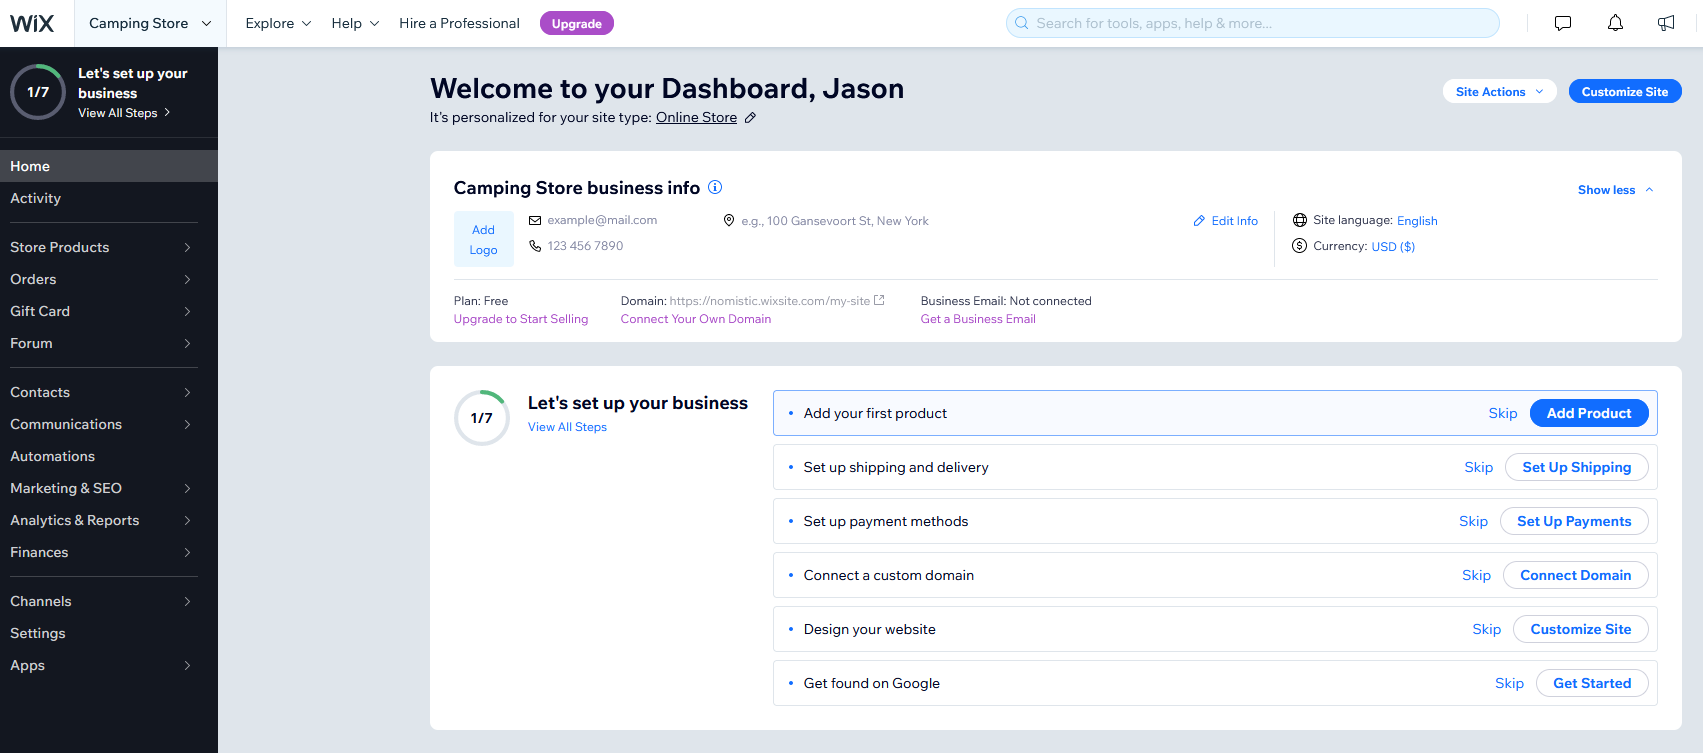Skip the Add your first product step
The height and width of the screenshot is (753, 1703).
pyautogui.click(x=1503, y=413)
